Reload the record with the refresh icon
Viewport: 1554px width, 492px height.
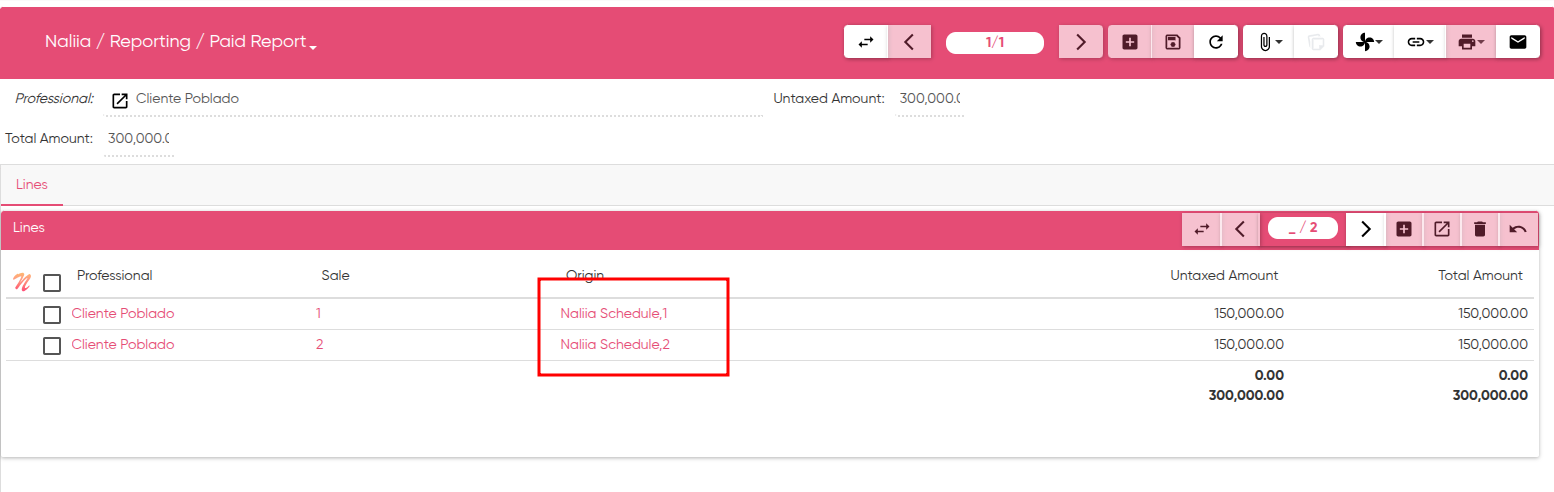tap(1216, 42)
